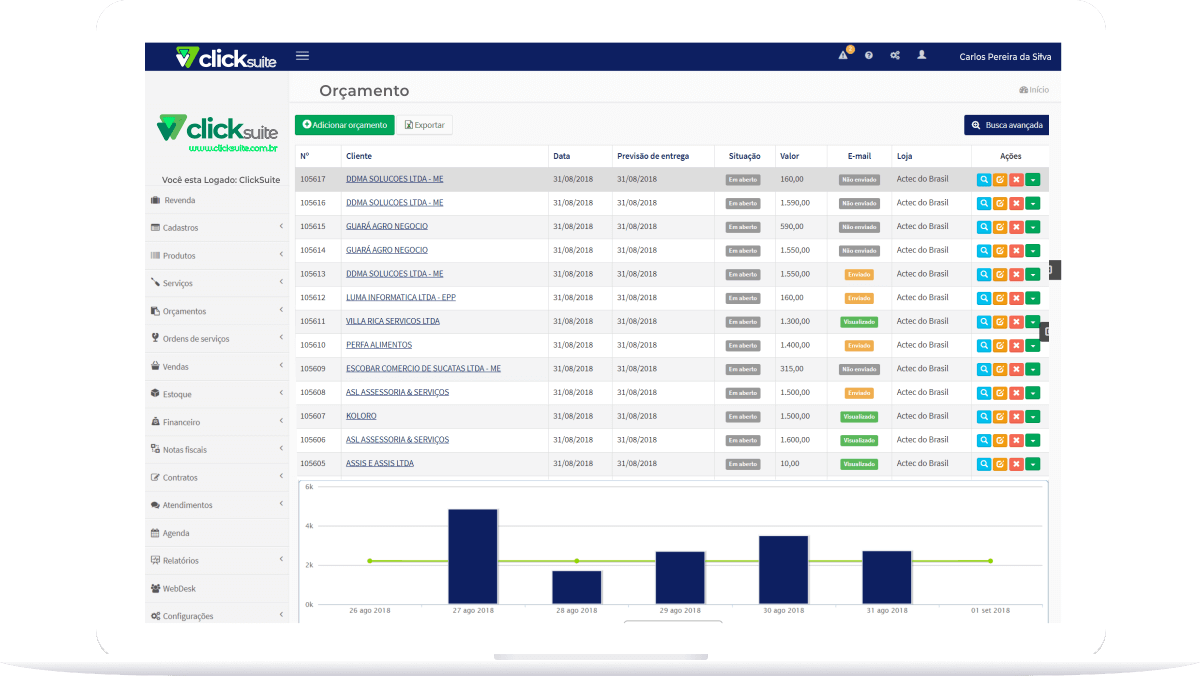The height and width of the screenshot is (676, 1200).
Task: Edit budget 105610 using the orange icon
Action: 1000,346
